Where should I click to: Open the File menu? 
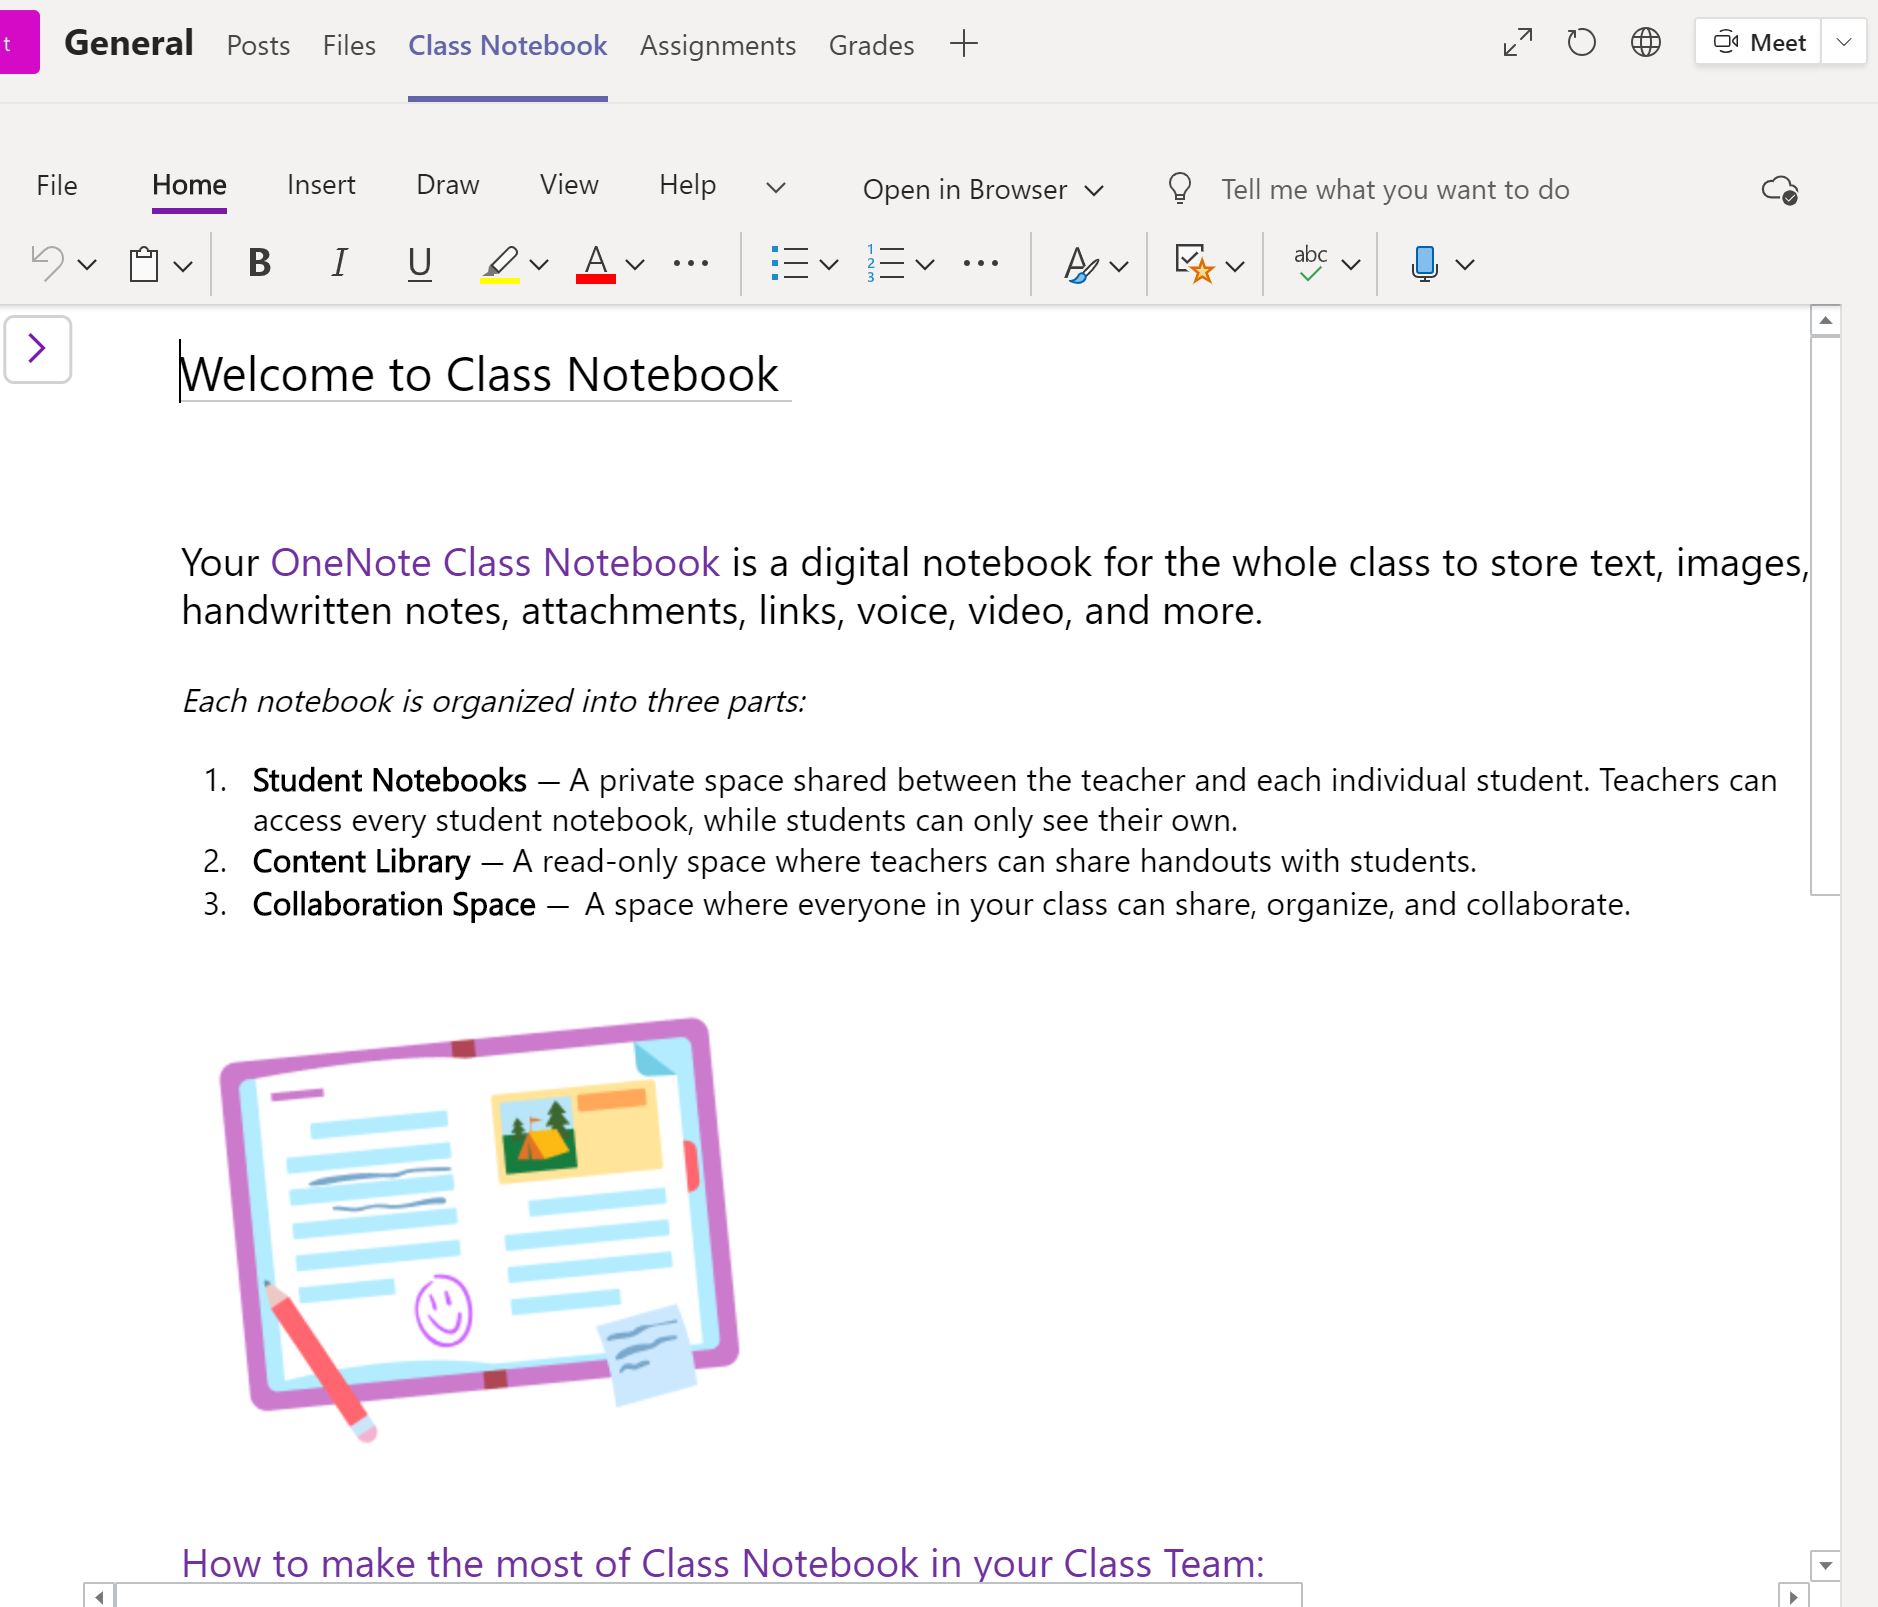(x=57, y=185)
